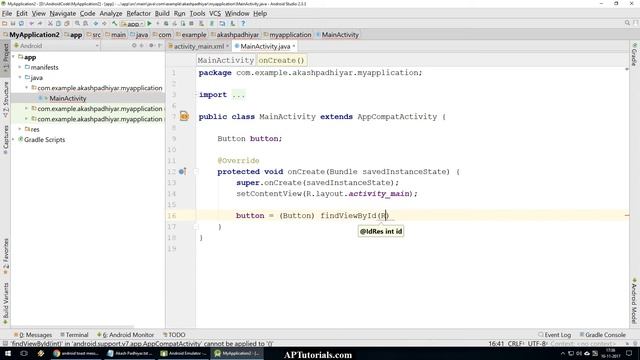Image resolution: width=640 pixels, height=360 pixels.
Task: Toggle the Project tool window
Action: (x=6, y=58)
